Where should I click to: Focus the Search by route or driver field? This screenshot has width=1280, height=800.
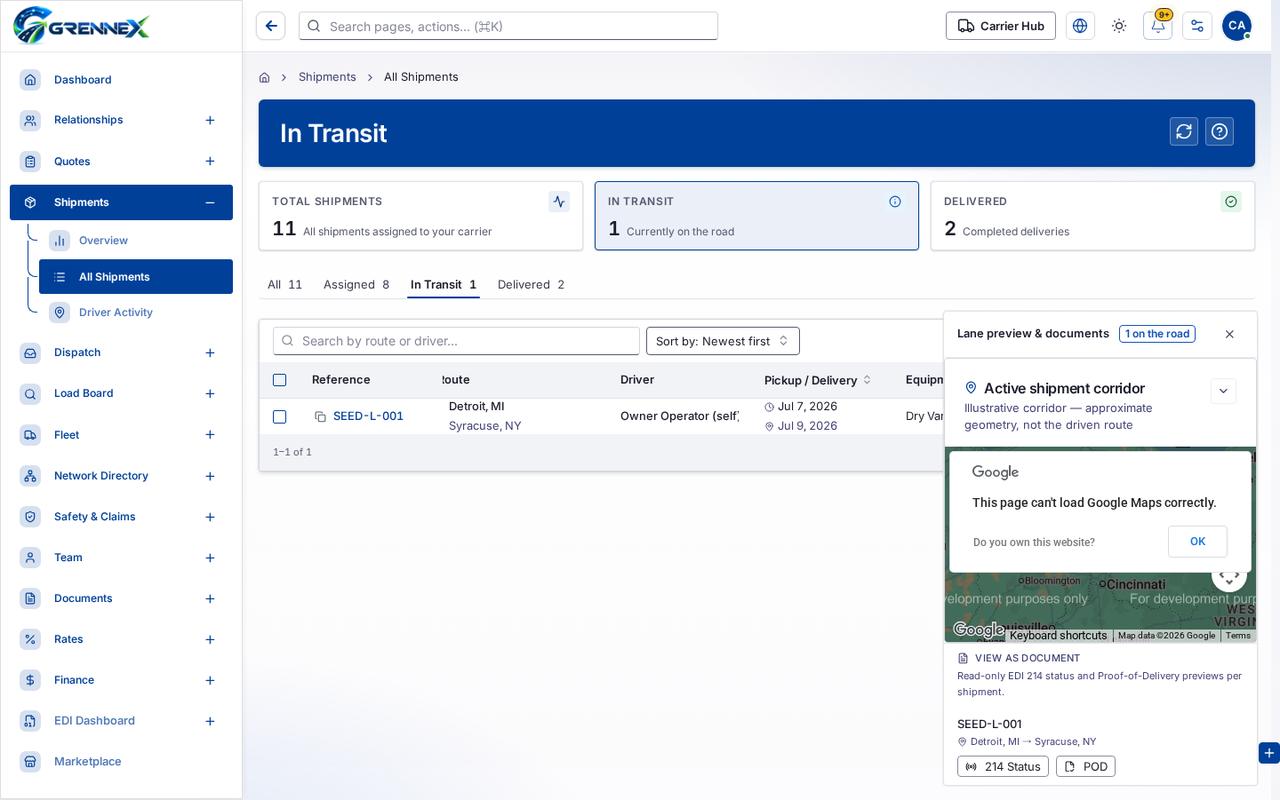(x=456, y=341)
